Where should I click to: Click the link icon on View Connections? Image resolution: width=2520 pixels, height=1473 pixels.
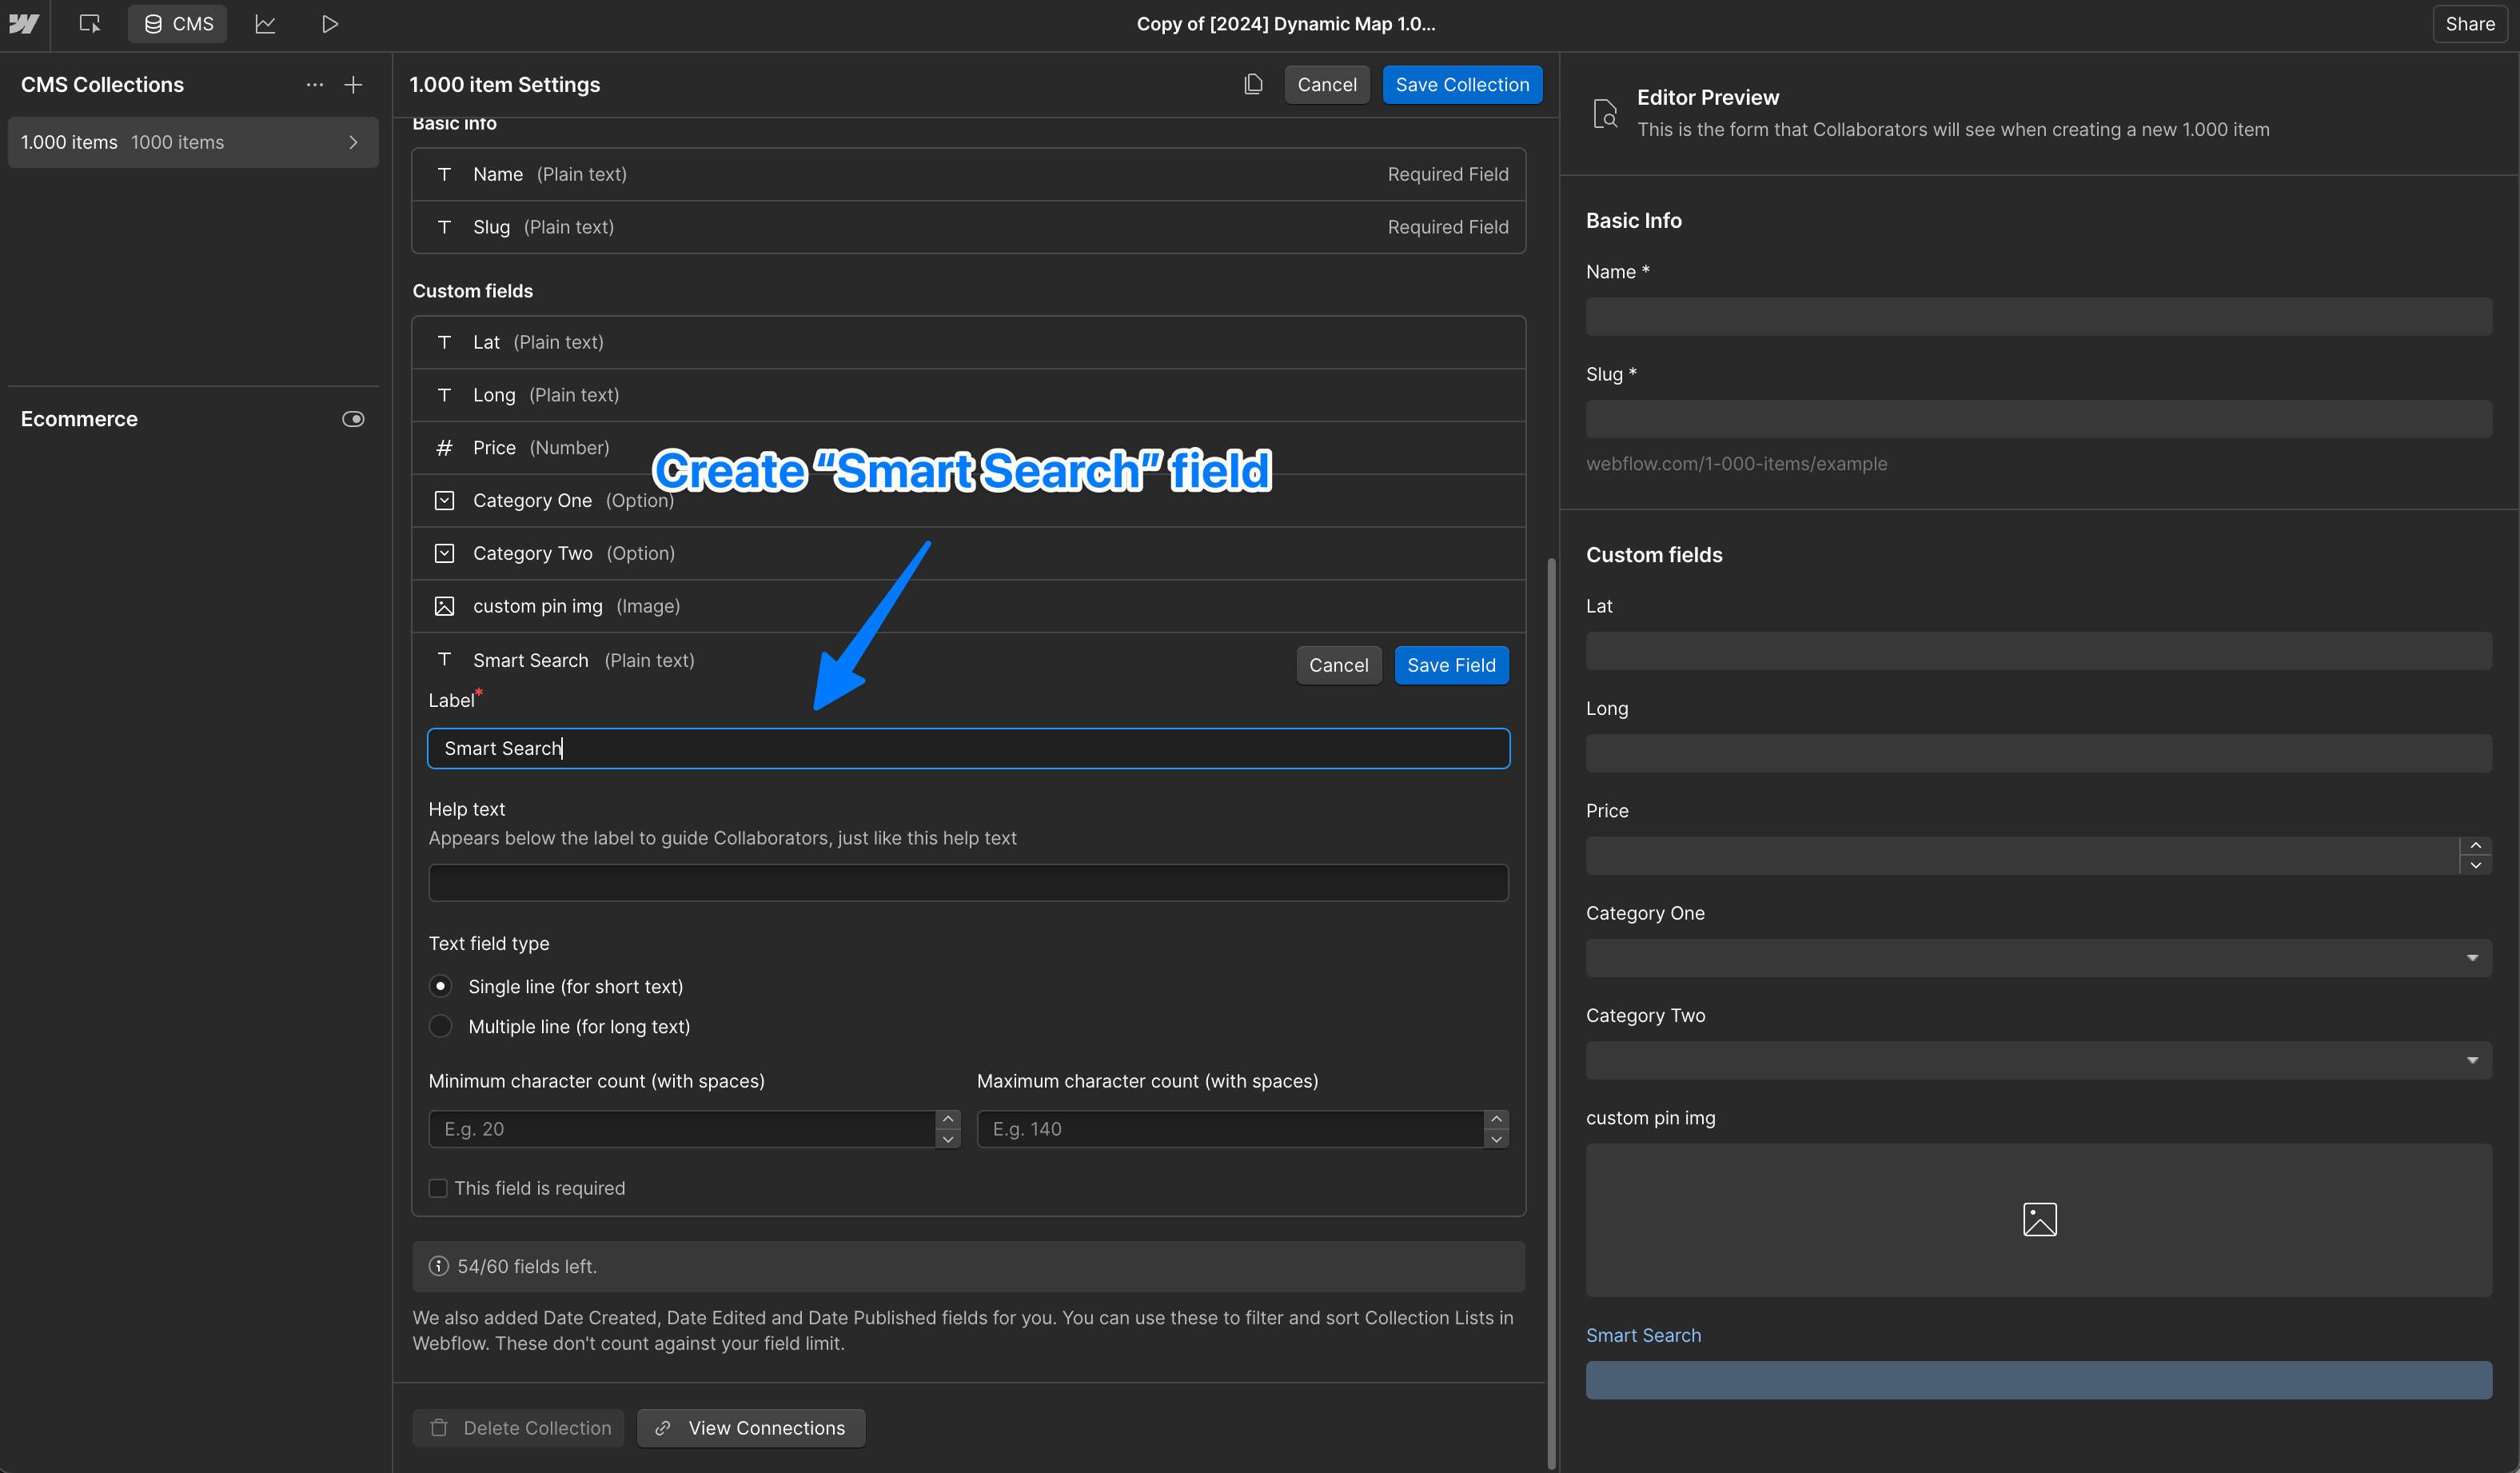[x=662, y=1428]
